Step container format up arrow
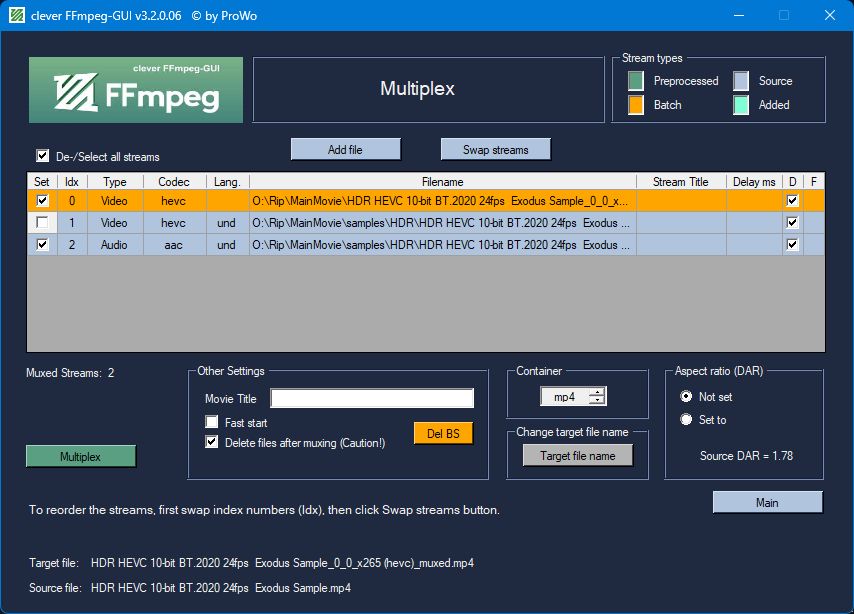 point(597,392)
